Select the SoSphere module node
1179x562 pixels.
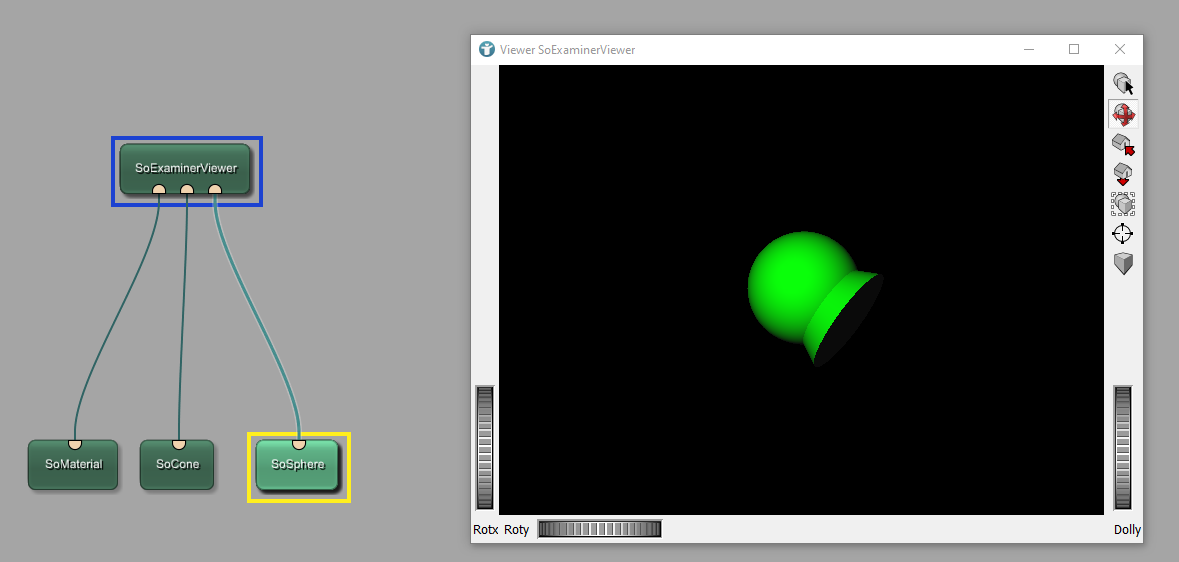(297, 467)
